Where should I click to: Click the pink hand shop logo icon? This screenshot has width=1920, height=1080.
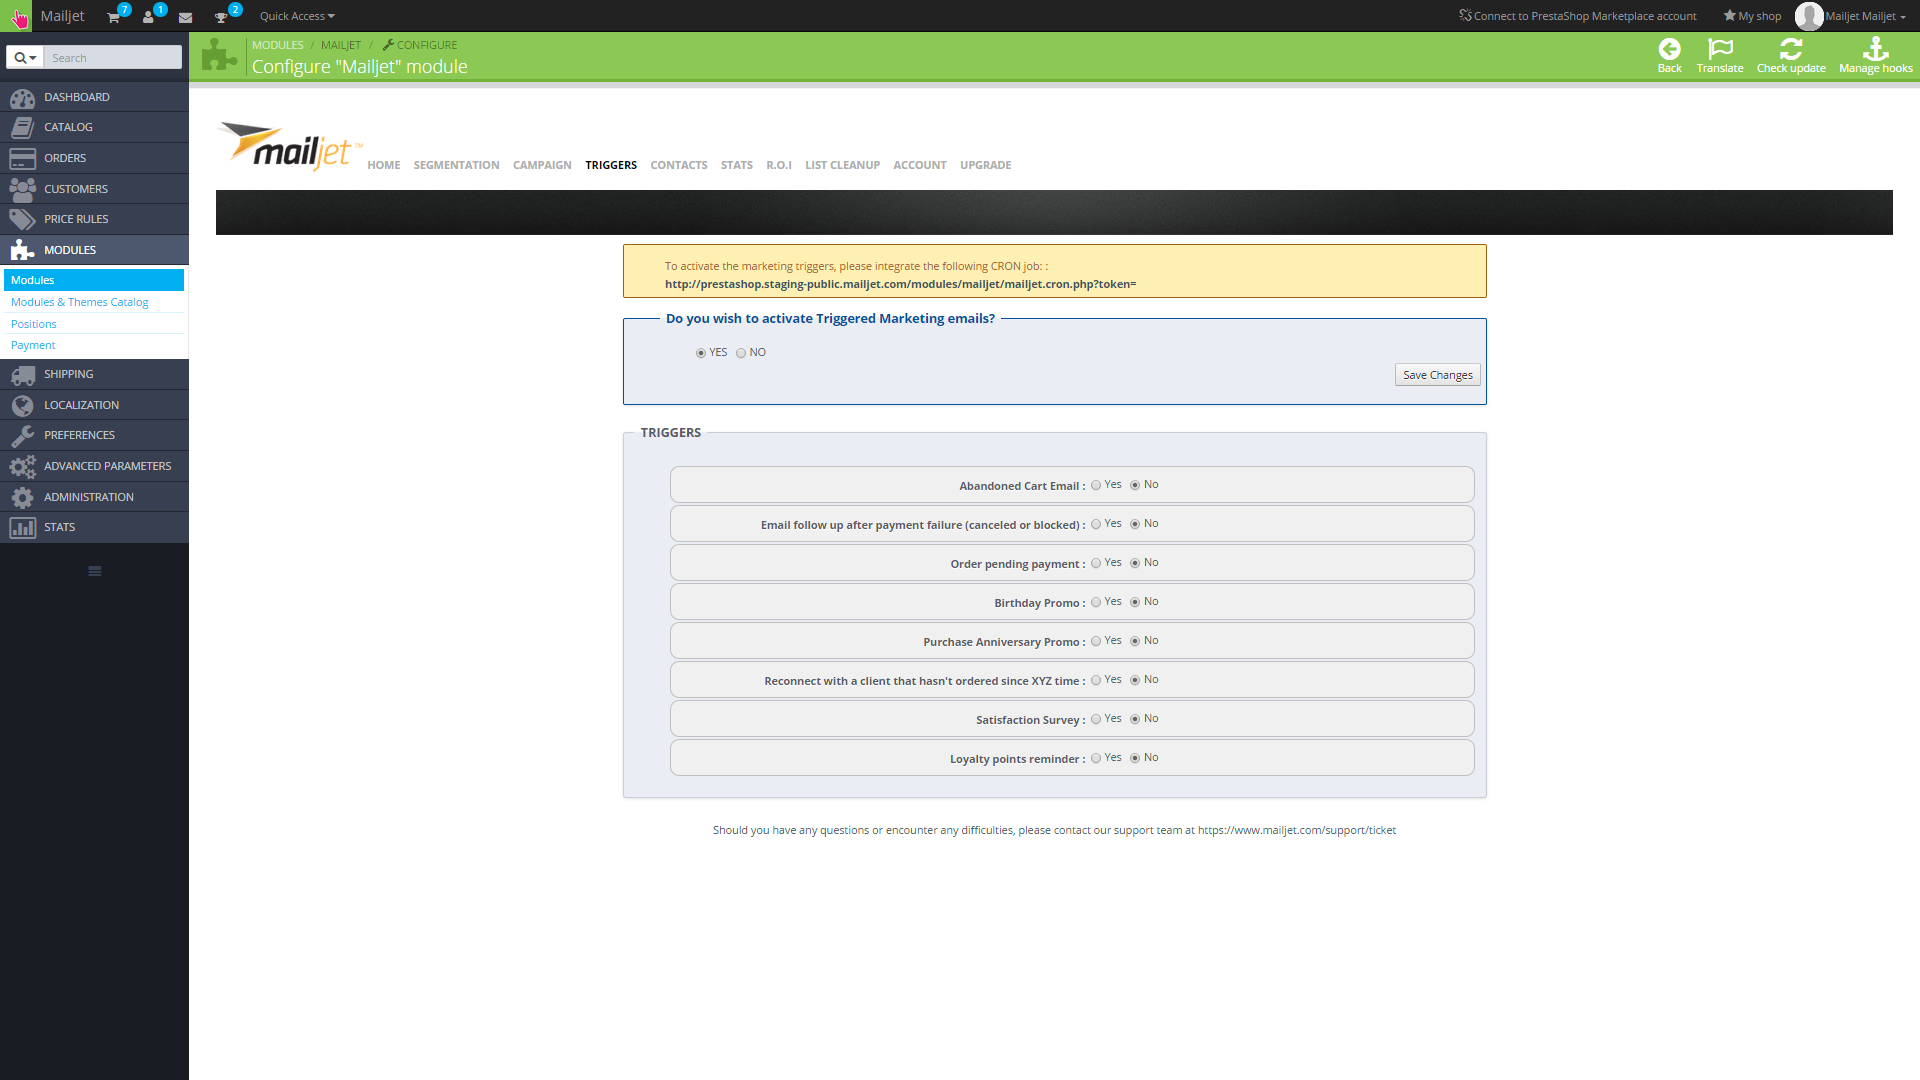coord(16,16)
